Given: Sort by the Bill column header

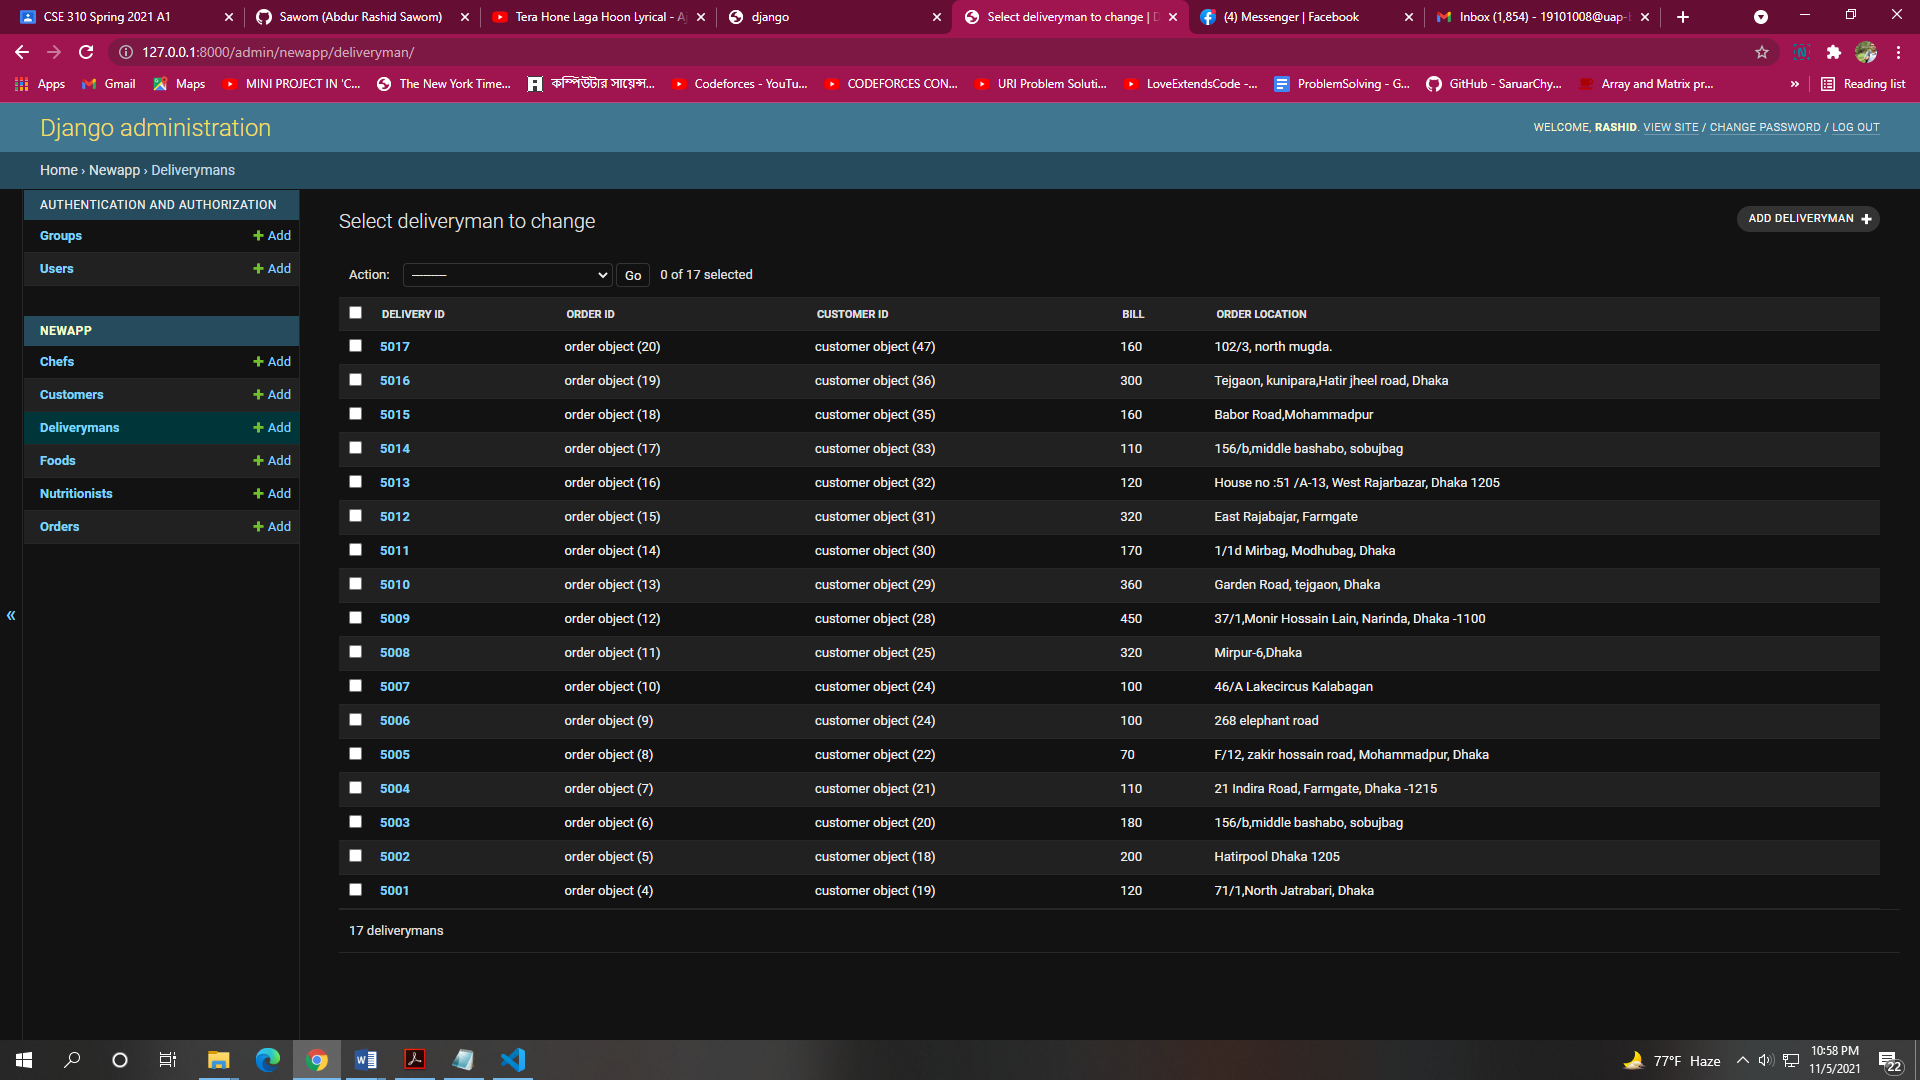Looking at the screenshot, I should 1132,314.
